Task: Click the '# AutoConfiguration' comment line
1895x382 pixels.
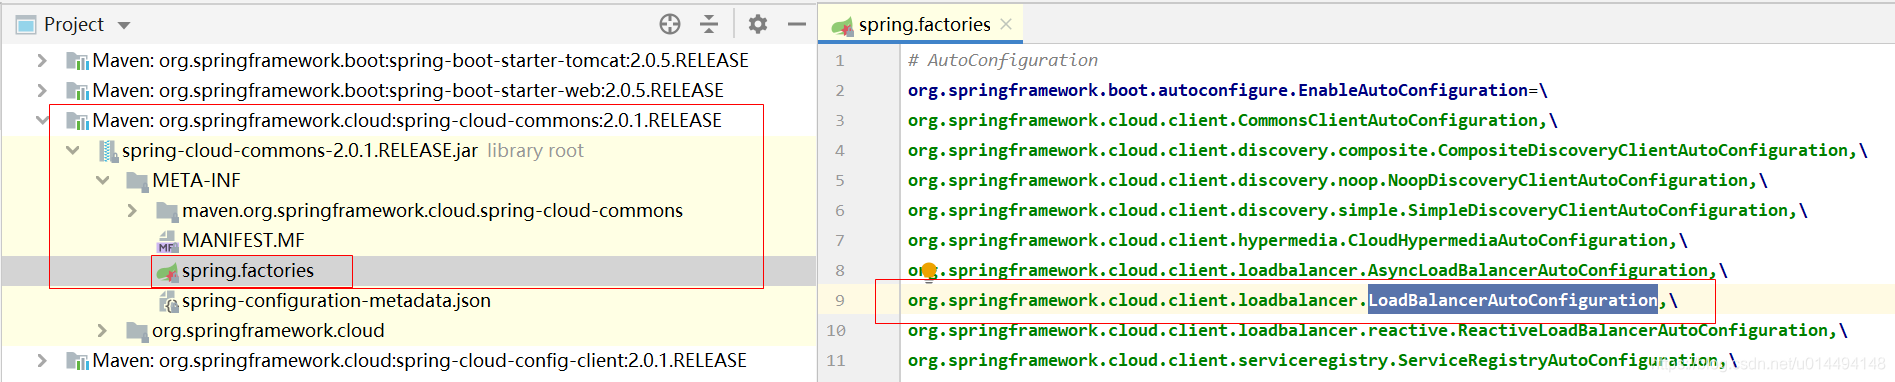Action: [x=1002, y=60]
